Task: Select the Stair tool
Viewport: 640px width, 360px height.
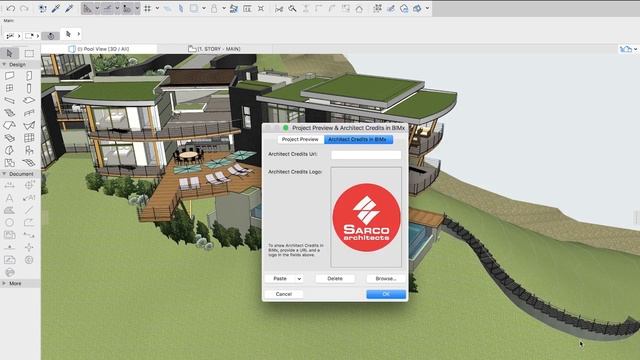Action: (x=9, y=113)
